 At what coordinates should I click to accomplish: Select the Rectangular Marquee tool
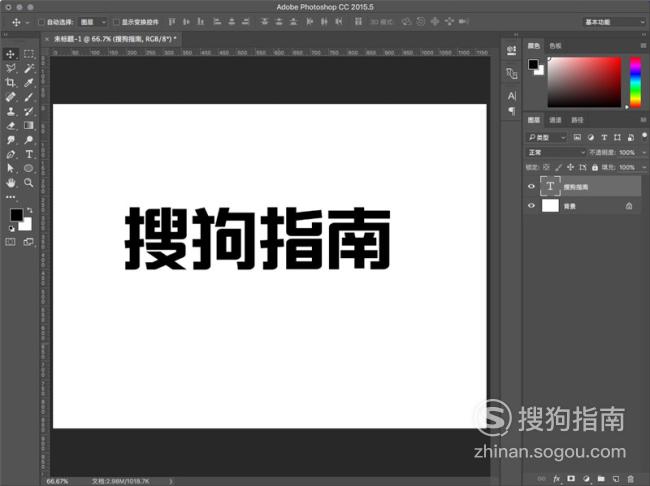29,54
